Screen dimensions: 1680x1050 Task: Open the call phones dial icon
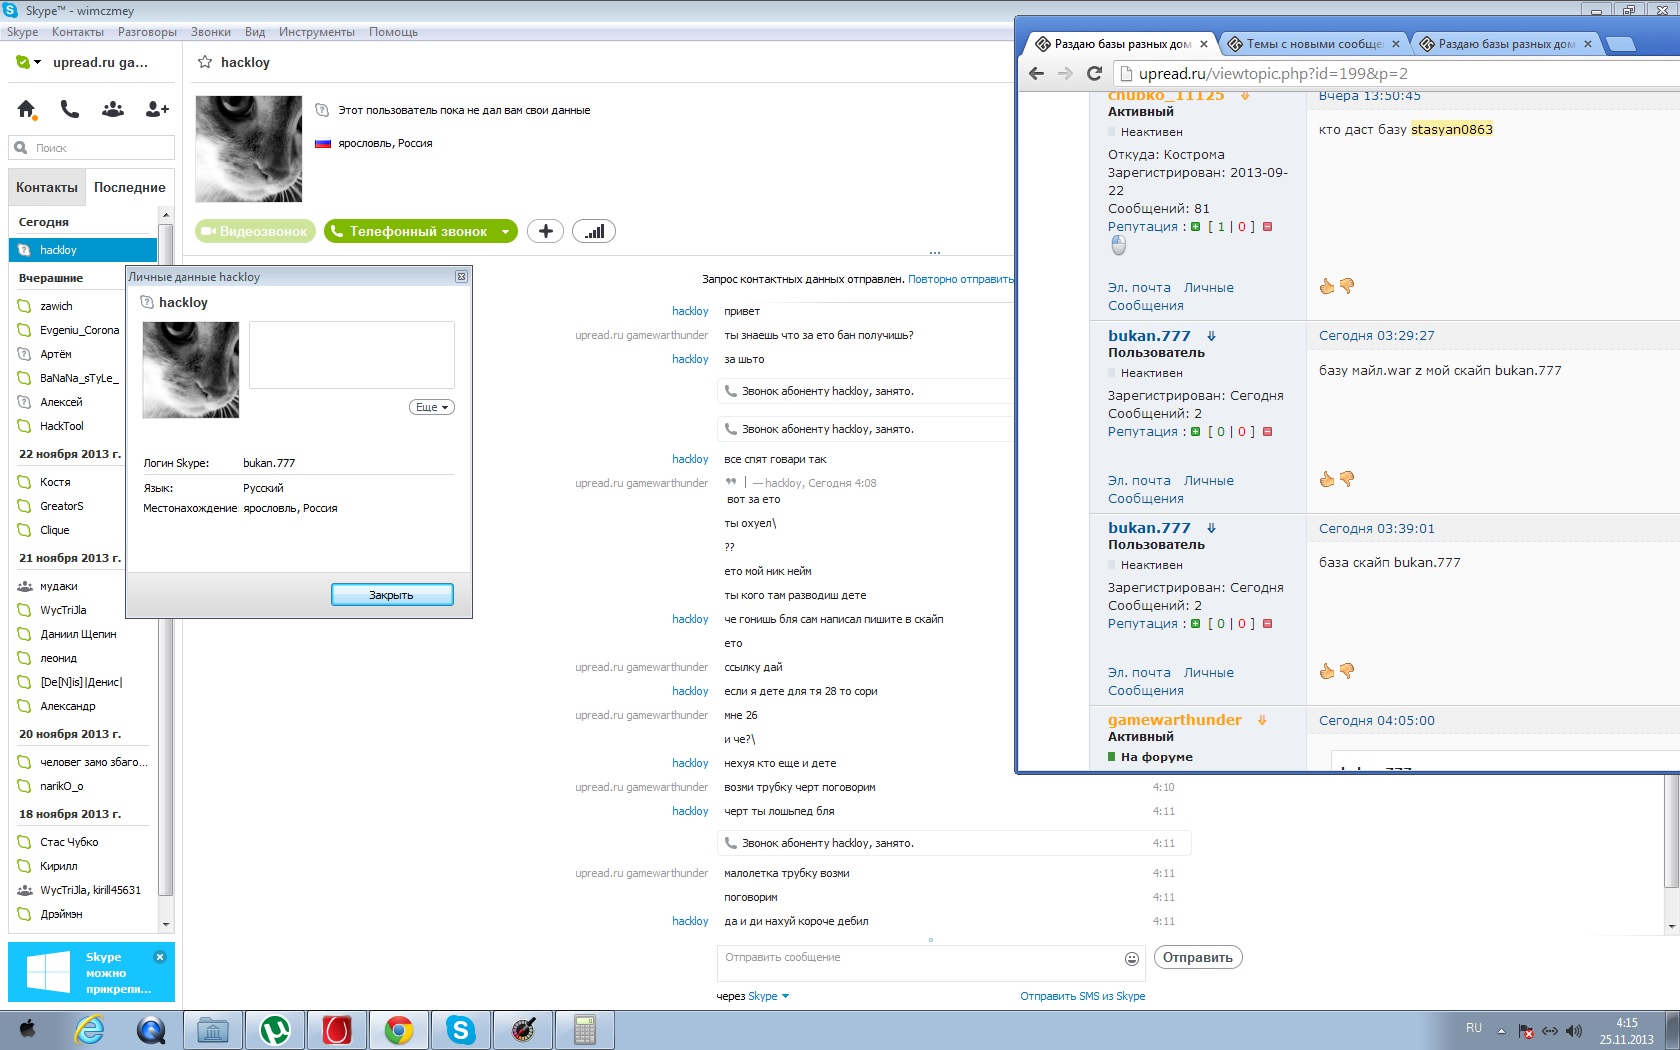[70, 109]
